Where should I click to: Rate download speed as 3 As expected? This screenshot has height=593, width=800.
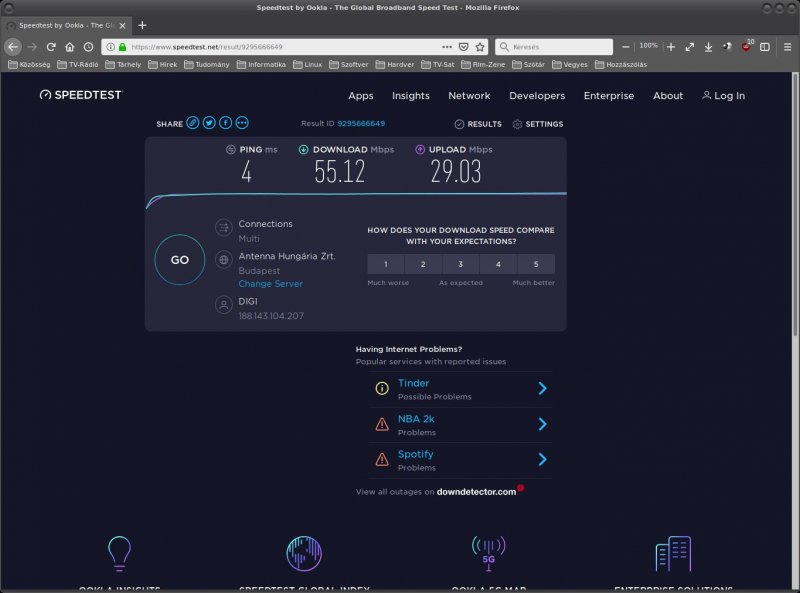coord(461,264)
